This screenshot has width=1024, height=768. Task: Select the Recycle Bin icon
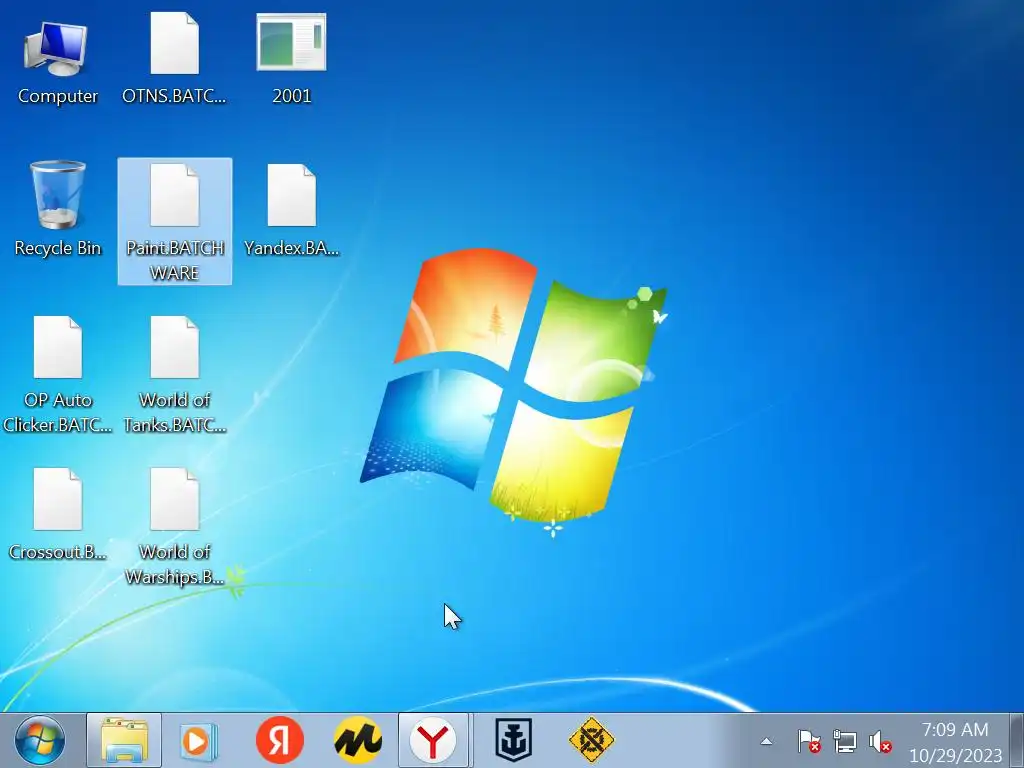pyautogui.click(x=57, y=210)
